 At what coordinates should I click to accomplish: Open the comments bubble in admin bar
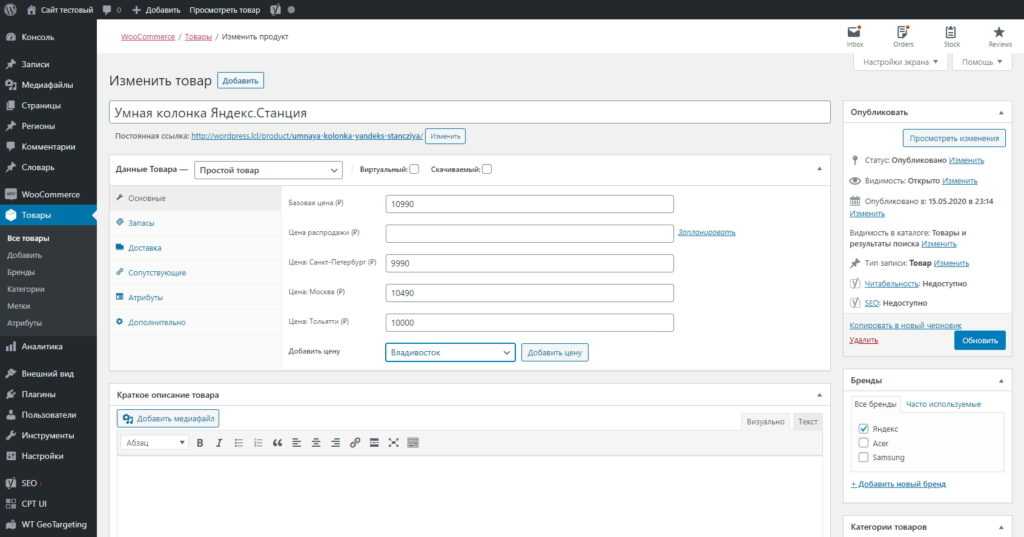click(111, 10)
